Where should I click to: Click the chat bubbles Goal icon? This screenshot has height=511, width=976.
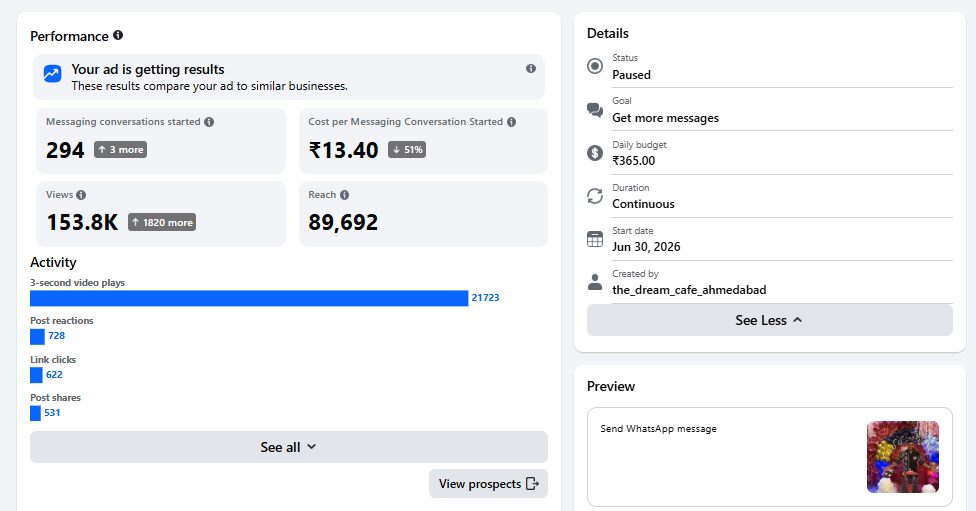click(x=595, y=110)
